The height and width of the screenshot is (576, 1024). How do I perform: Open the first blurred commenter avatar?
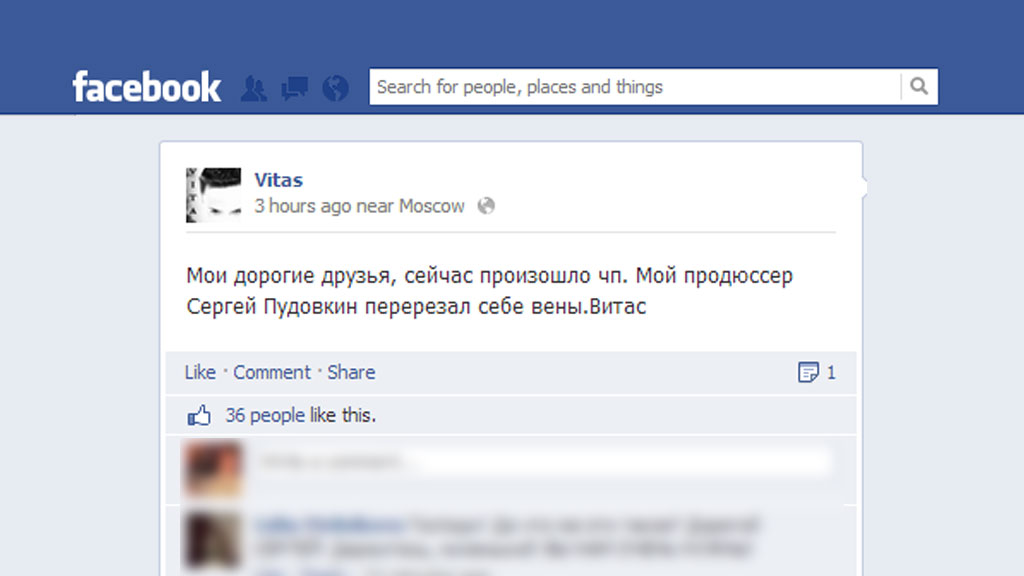point(212,470)
